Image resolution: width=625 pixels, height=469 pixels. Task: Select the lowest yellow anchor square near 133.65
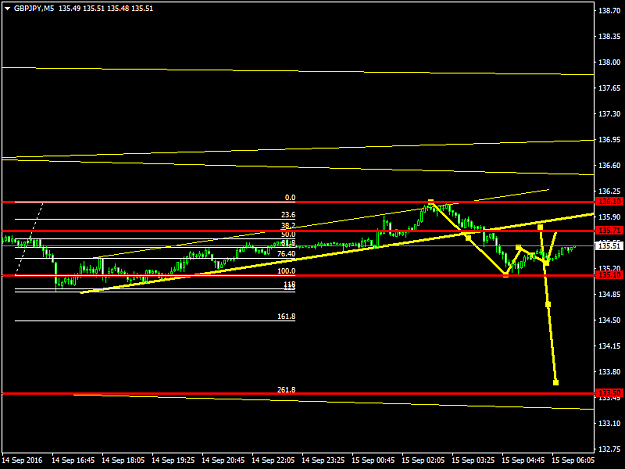[x=556, y=383]
